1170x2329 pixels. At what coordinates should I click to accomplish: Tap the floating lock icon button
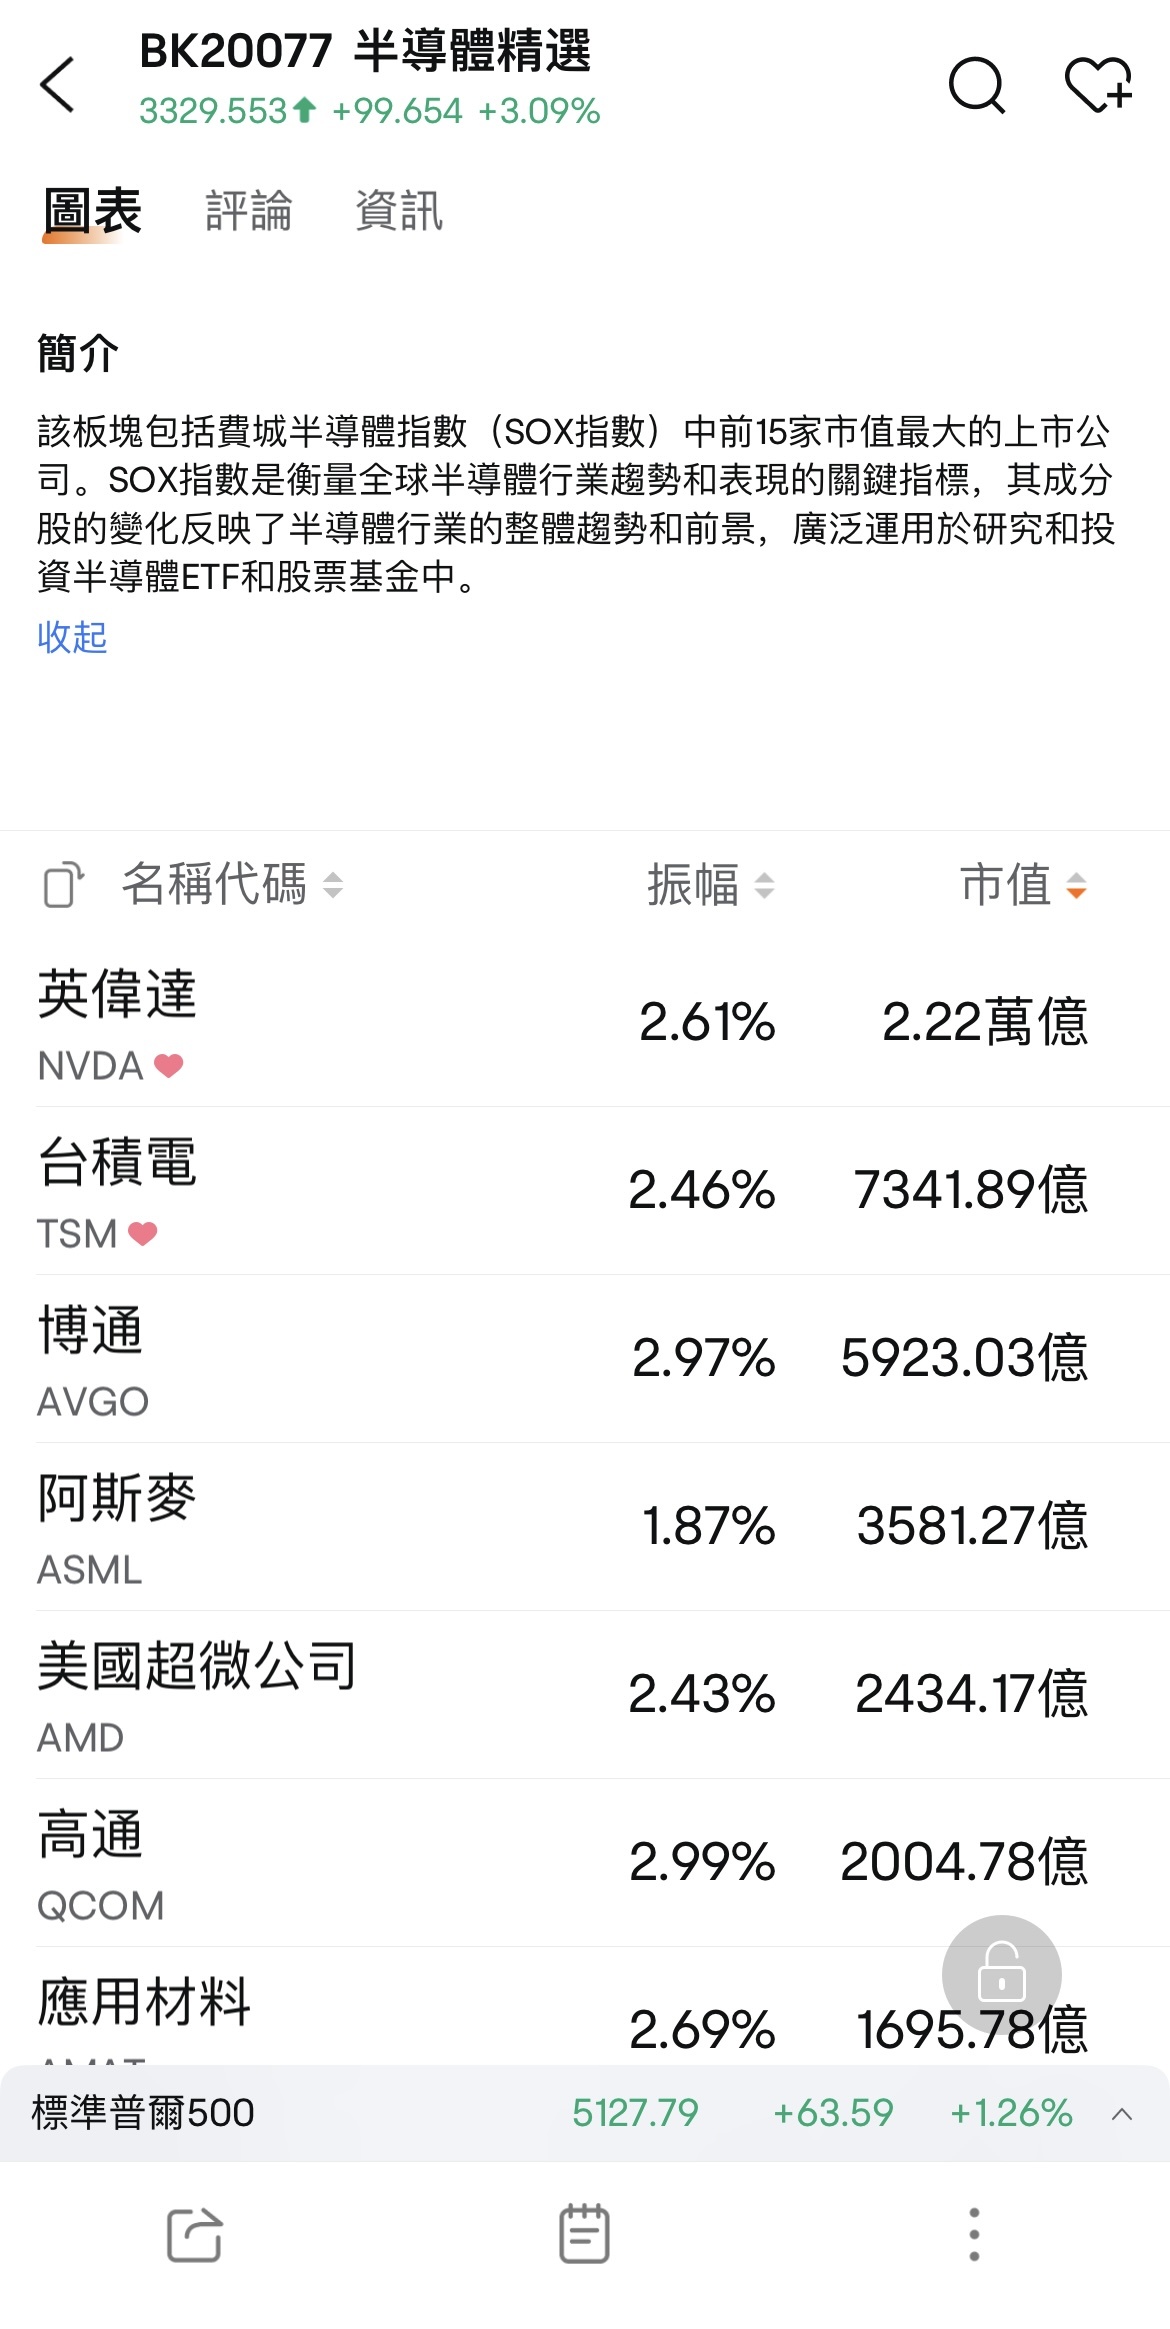click(x=1001, y=1973)
